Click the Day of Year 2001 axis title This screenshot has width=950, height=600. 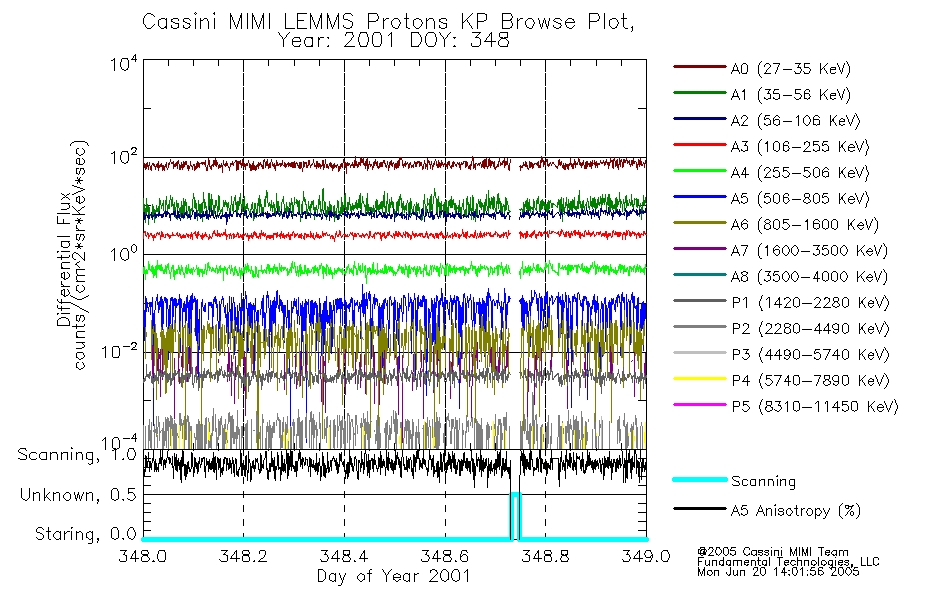tap(394, 576)
